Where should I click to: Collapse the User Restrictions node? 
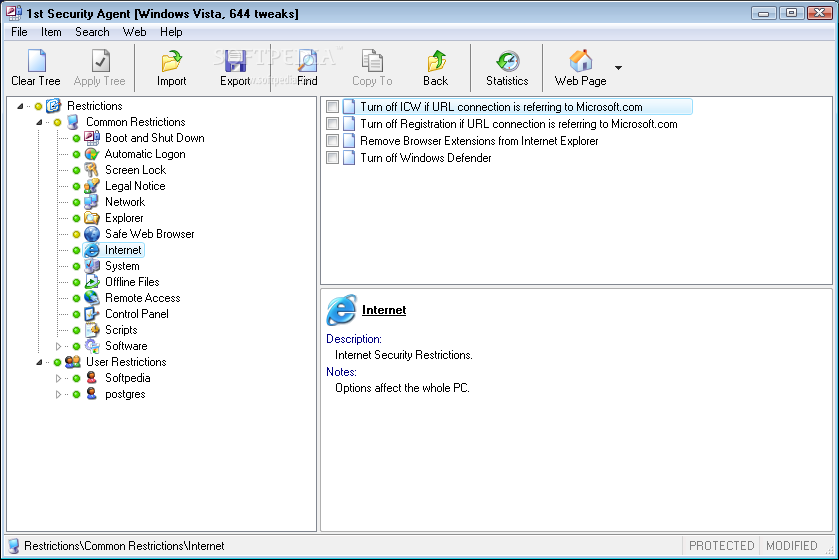click(39, 362)
